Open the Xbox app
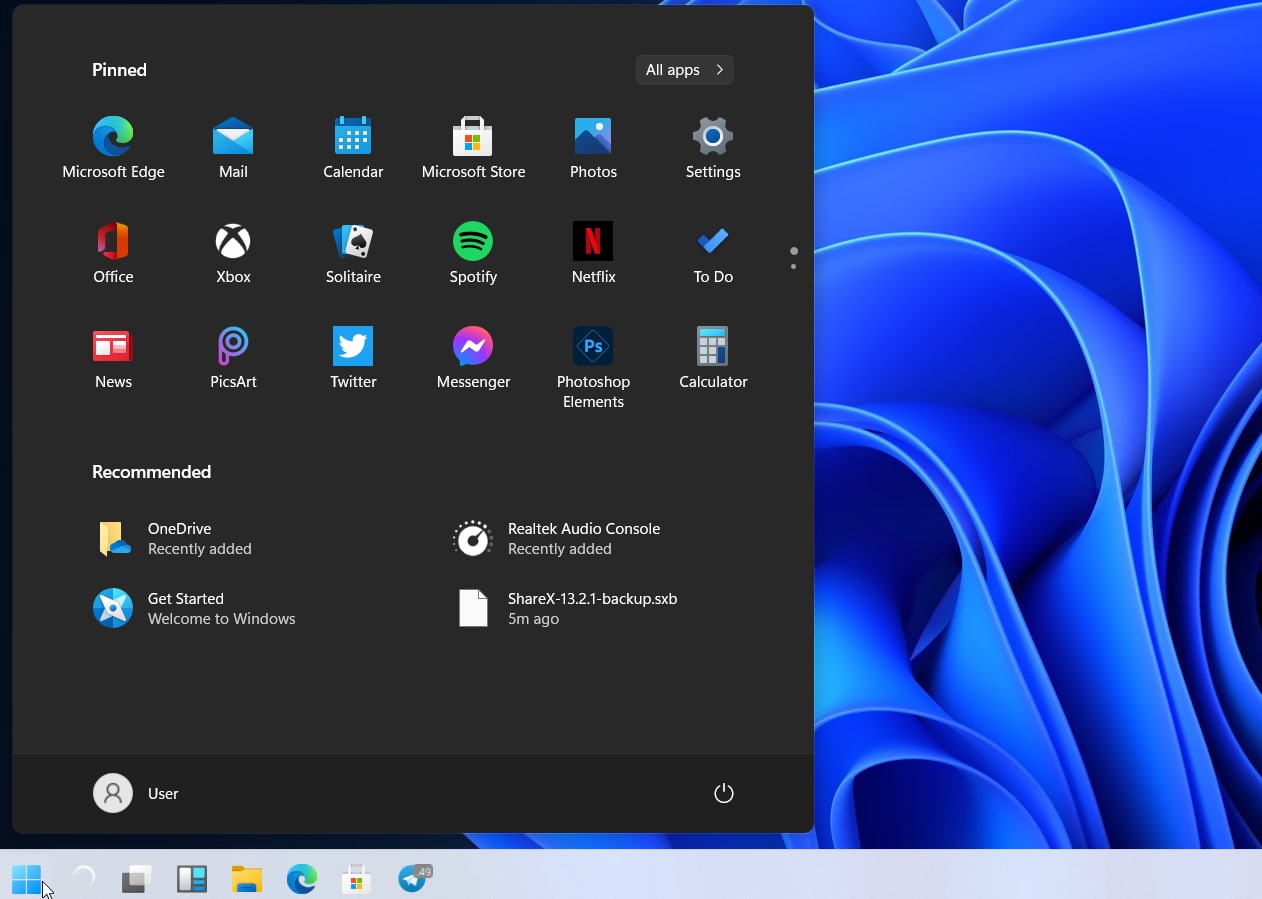Image resolution: width=1262 pixels, height=899 pixels. click(x=233, y=252)
